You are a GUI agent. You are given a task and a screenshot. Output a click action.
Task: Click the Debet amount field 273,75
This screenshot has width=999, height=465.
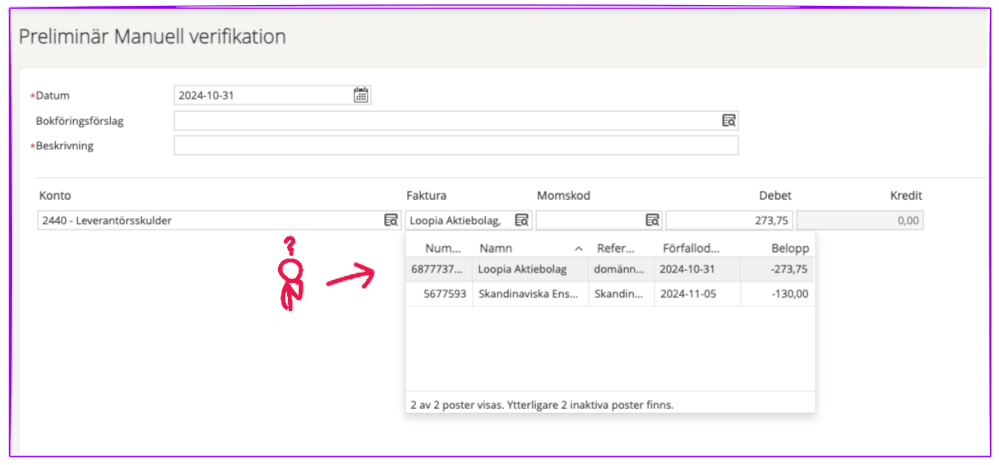(x=729, y=220)
